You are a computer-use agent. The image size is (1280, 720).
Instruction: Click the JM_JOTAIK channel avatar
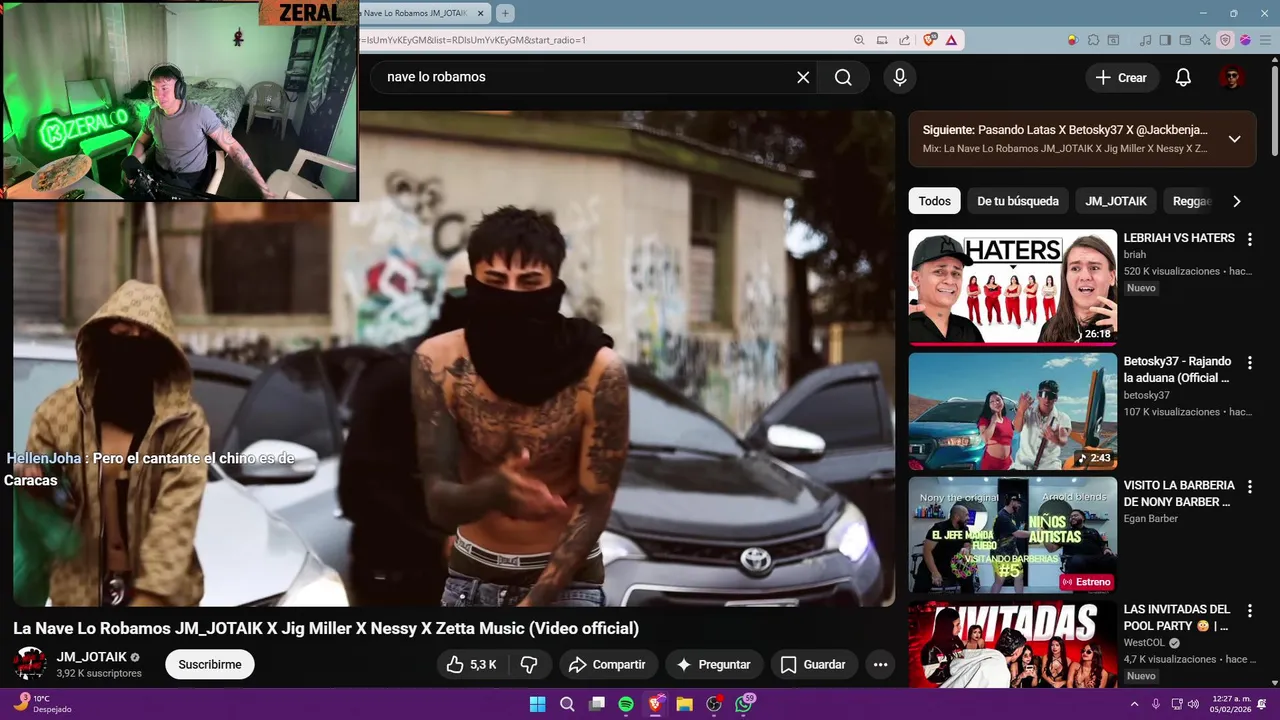[29, 664]
